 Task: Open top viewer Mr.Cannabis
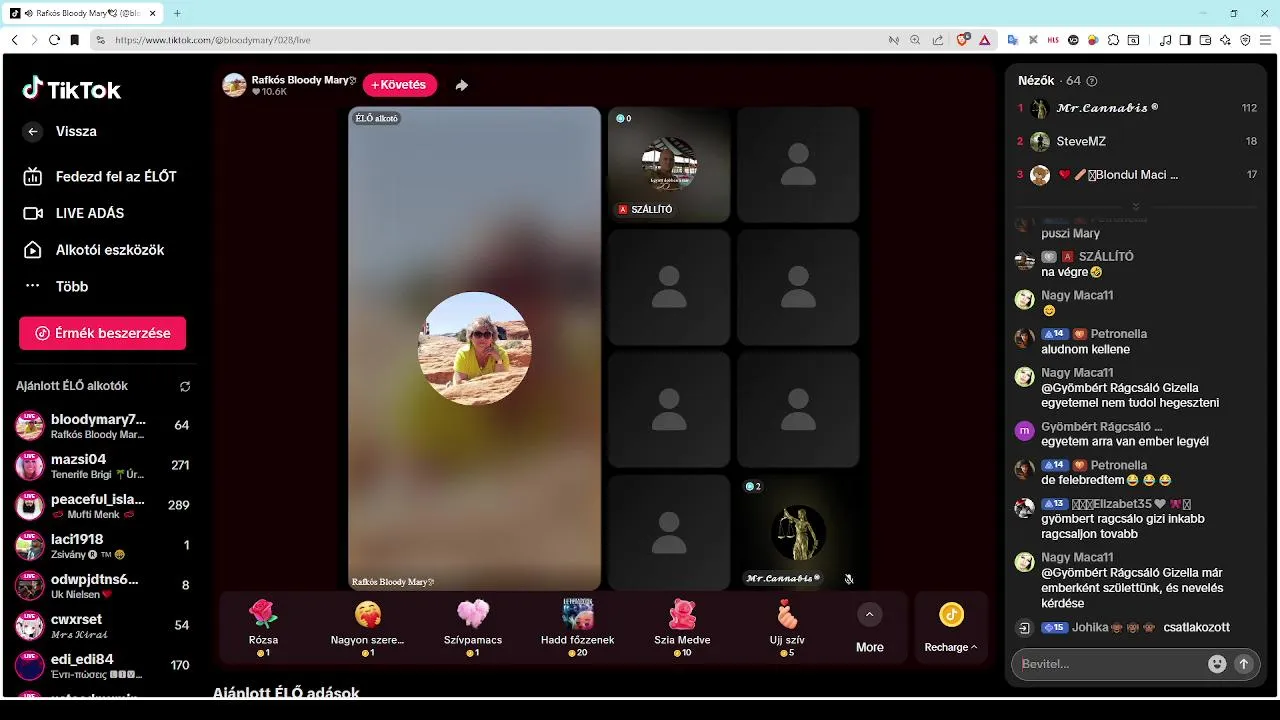(x=1137, y=108)
